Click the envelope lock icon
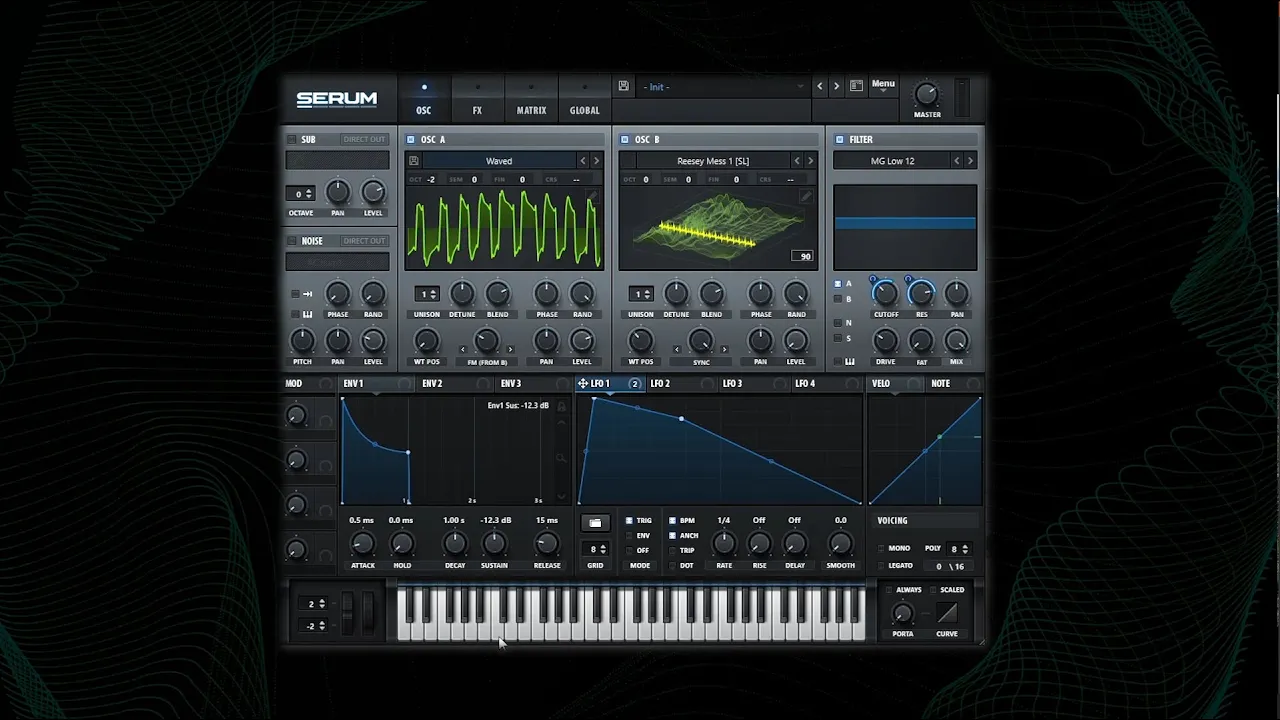The image size is (1280, 720). tap(563, 407)
